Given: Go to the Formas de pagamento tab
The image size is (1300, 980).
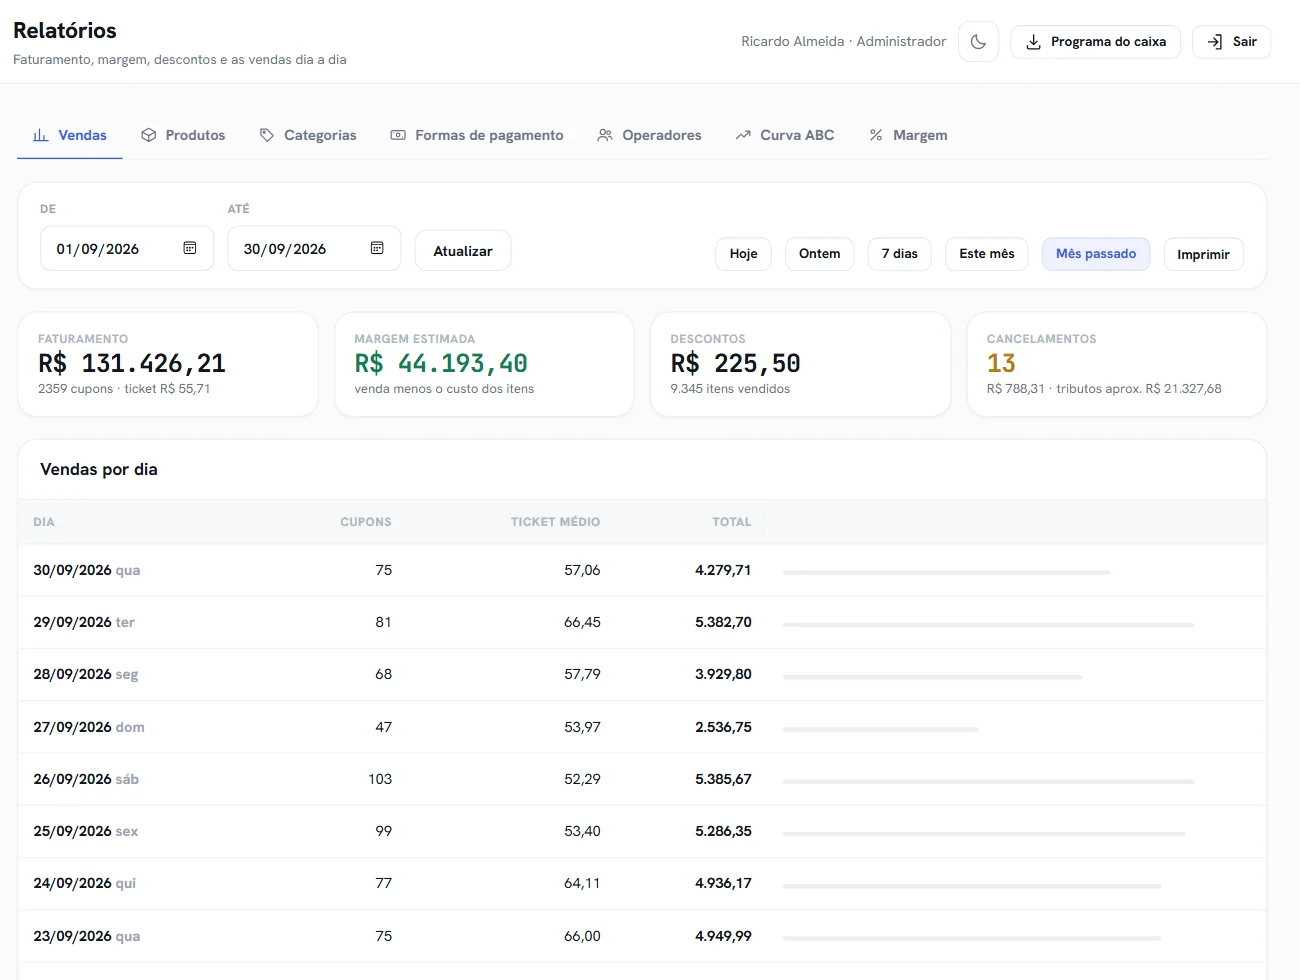Looking at the screenshot, I should point(477,135).
